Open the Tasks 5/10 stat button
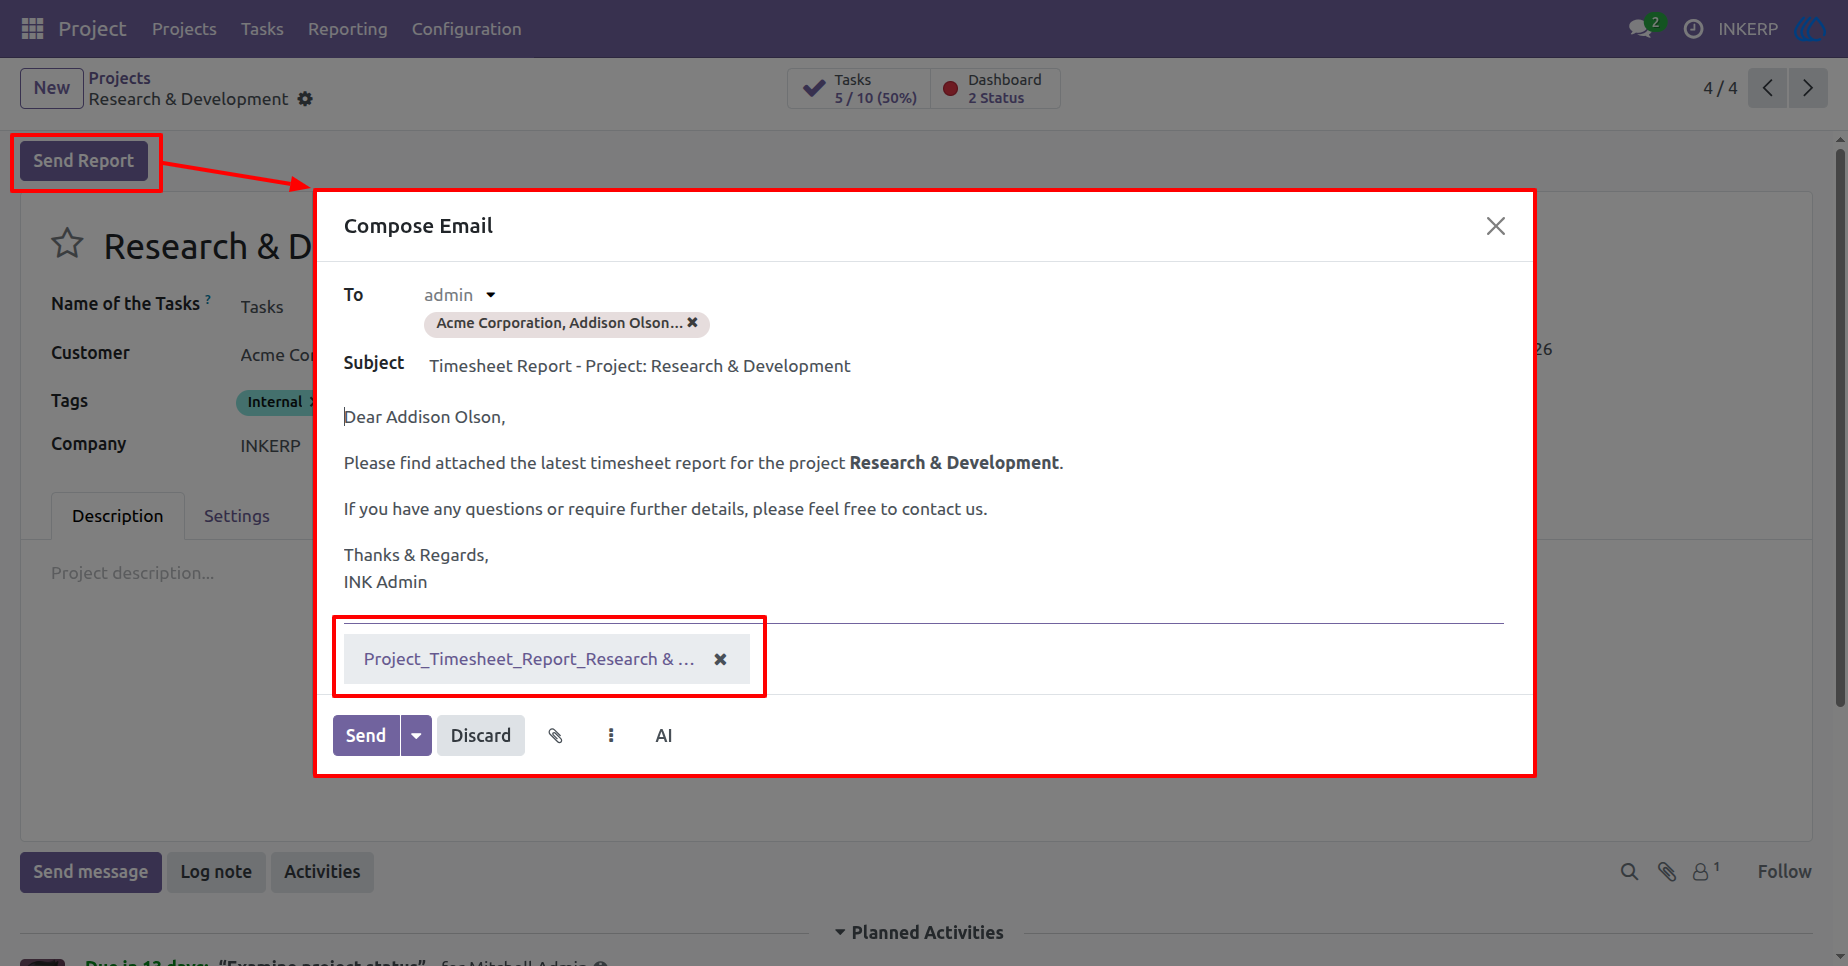 click(859, 88)
